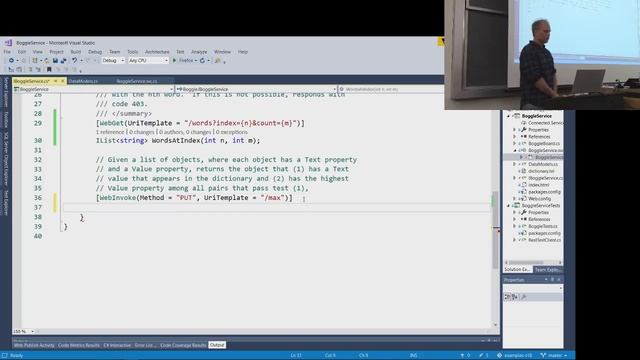Select index.html in Solution Explorer
The image size is (640, 360).
coord(539,185)
